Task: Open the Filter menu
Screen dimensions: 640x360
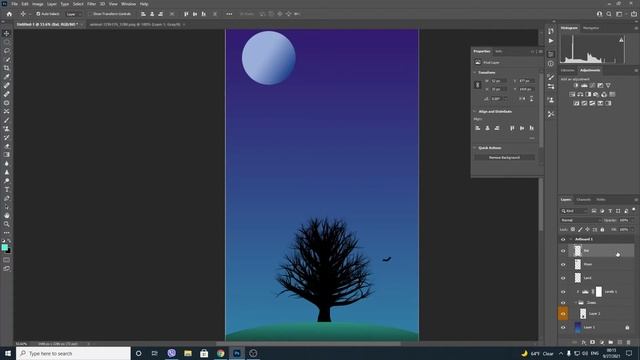Action: pyautogui.click(x=91, y=4)
